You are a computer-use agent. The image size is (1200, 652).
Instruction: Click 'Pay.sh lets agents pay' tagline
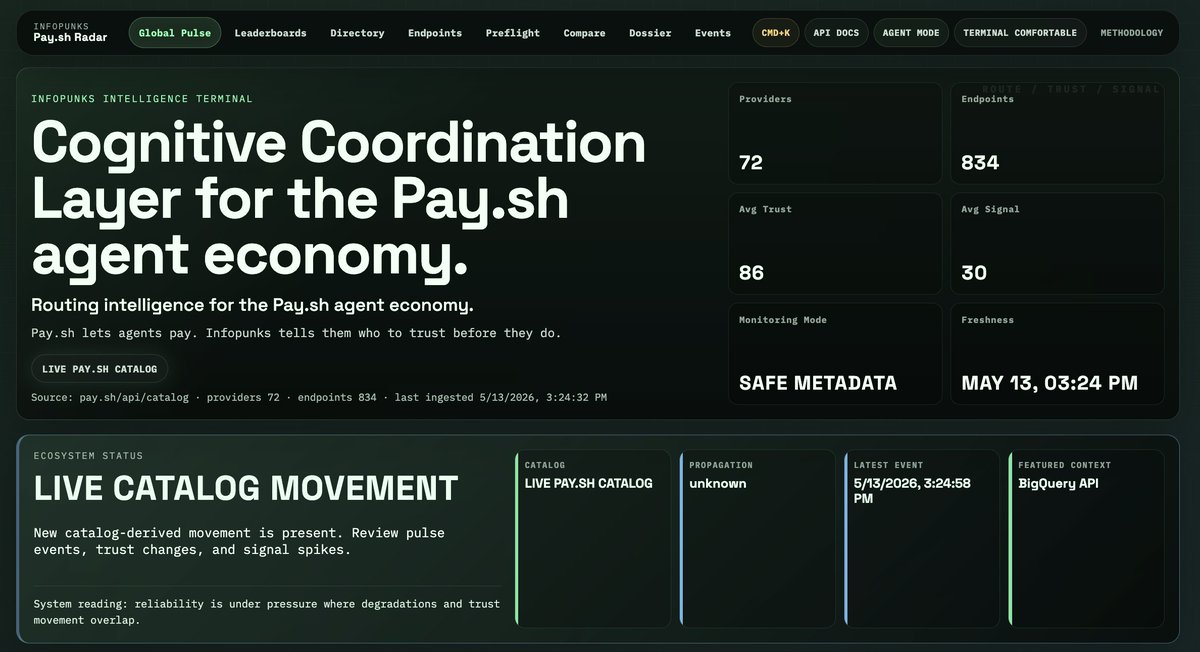[x=296, y=333]
